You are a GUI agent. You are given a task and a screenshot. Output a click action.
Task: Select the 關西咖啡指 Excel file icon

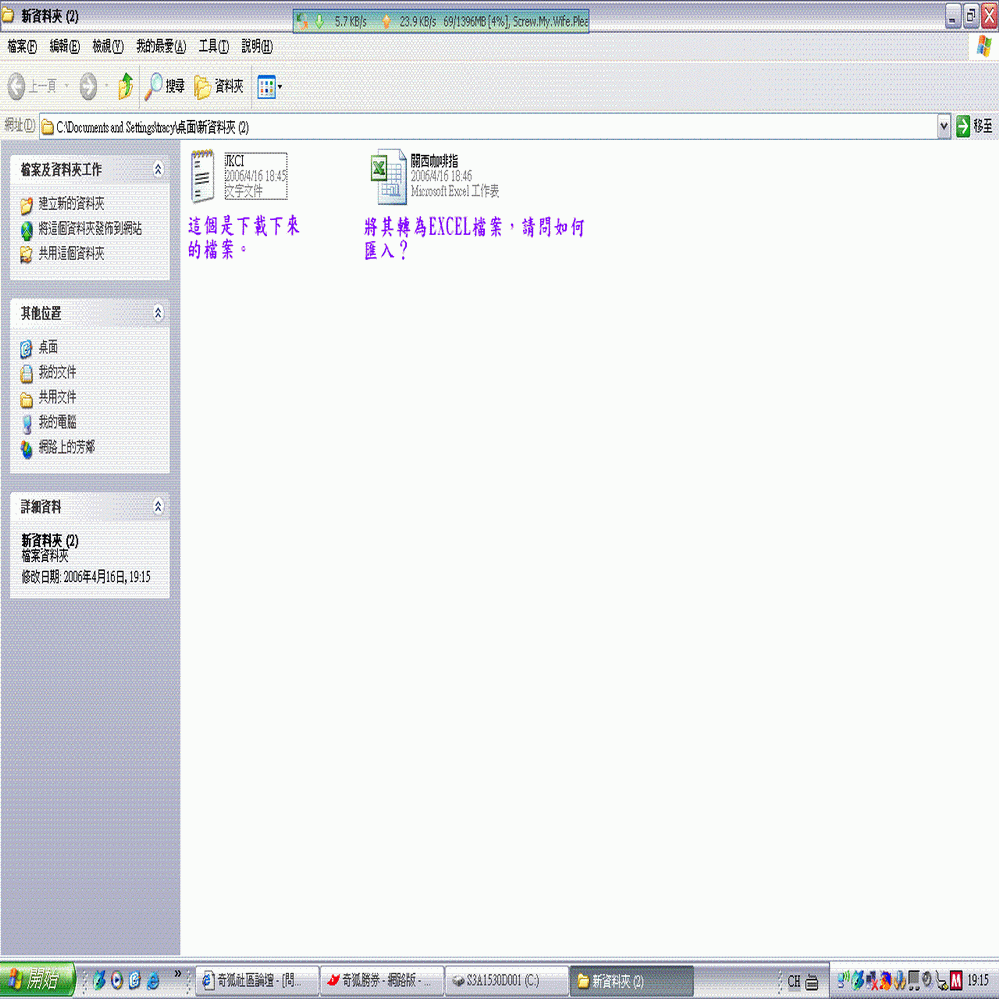click(x=388, y=177)
